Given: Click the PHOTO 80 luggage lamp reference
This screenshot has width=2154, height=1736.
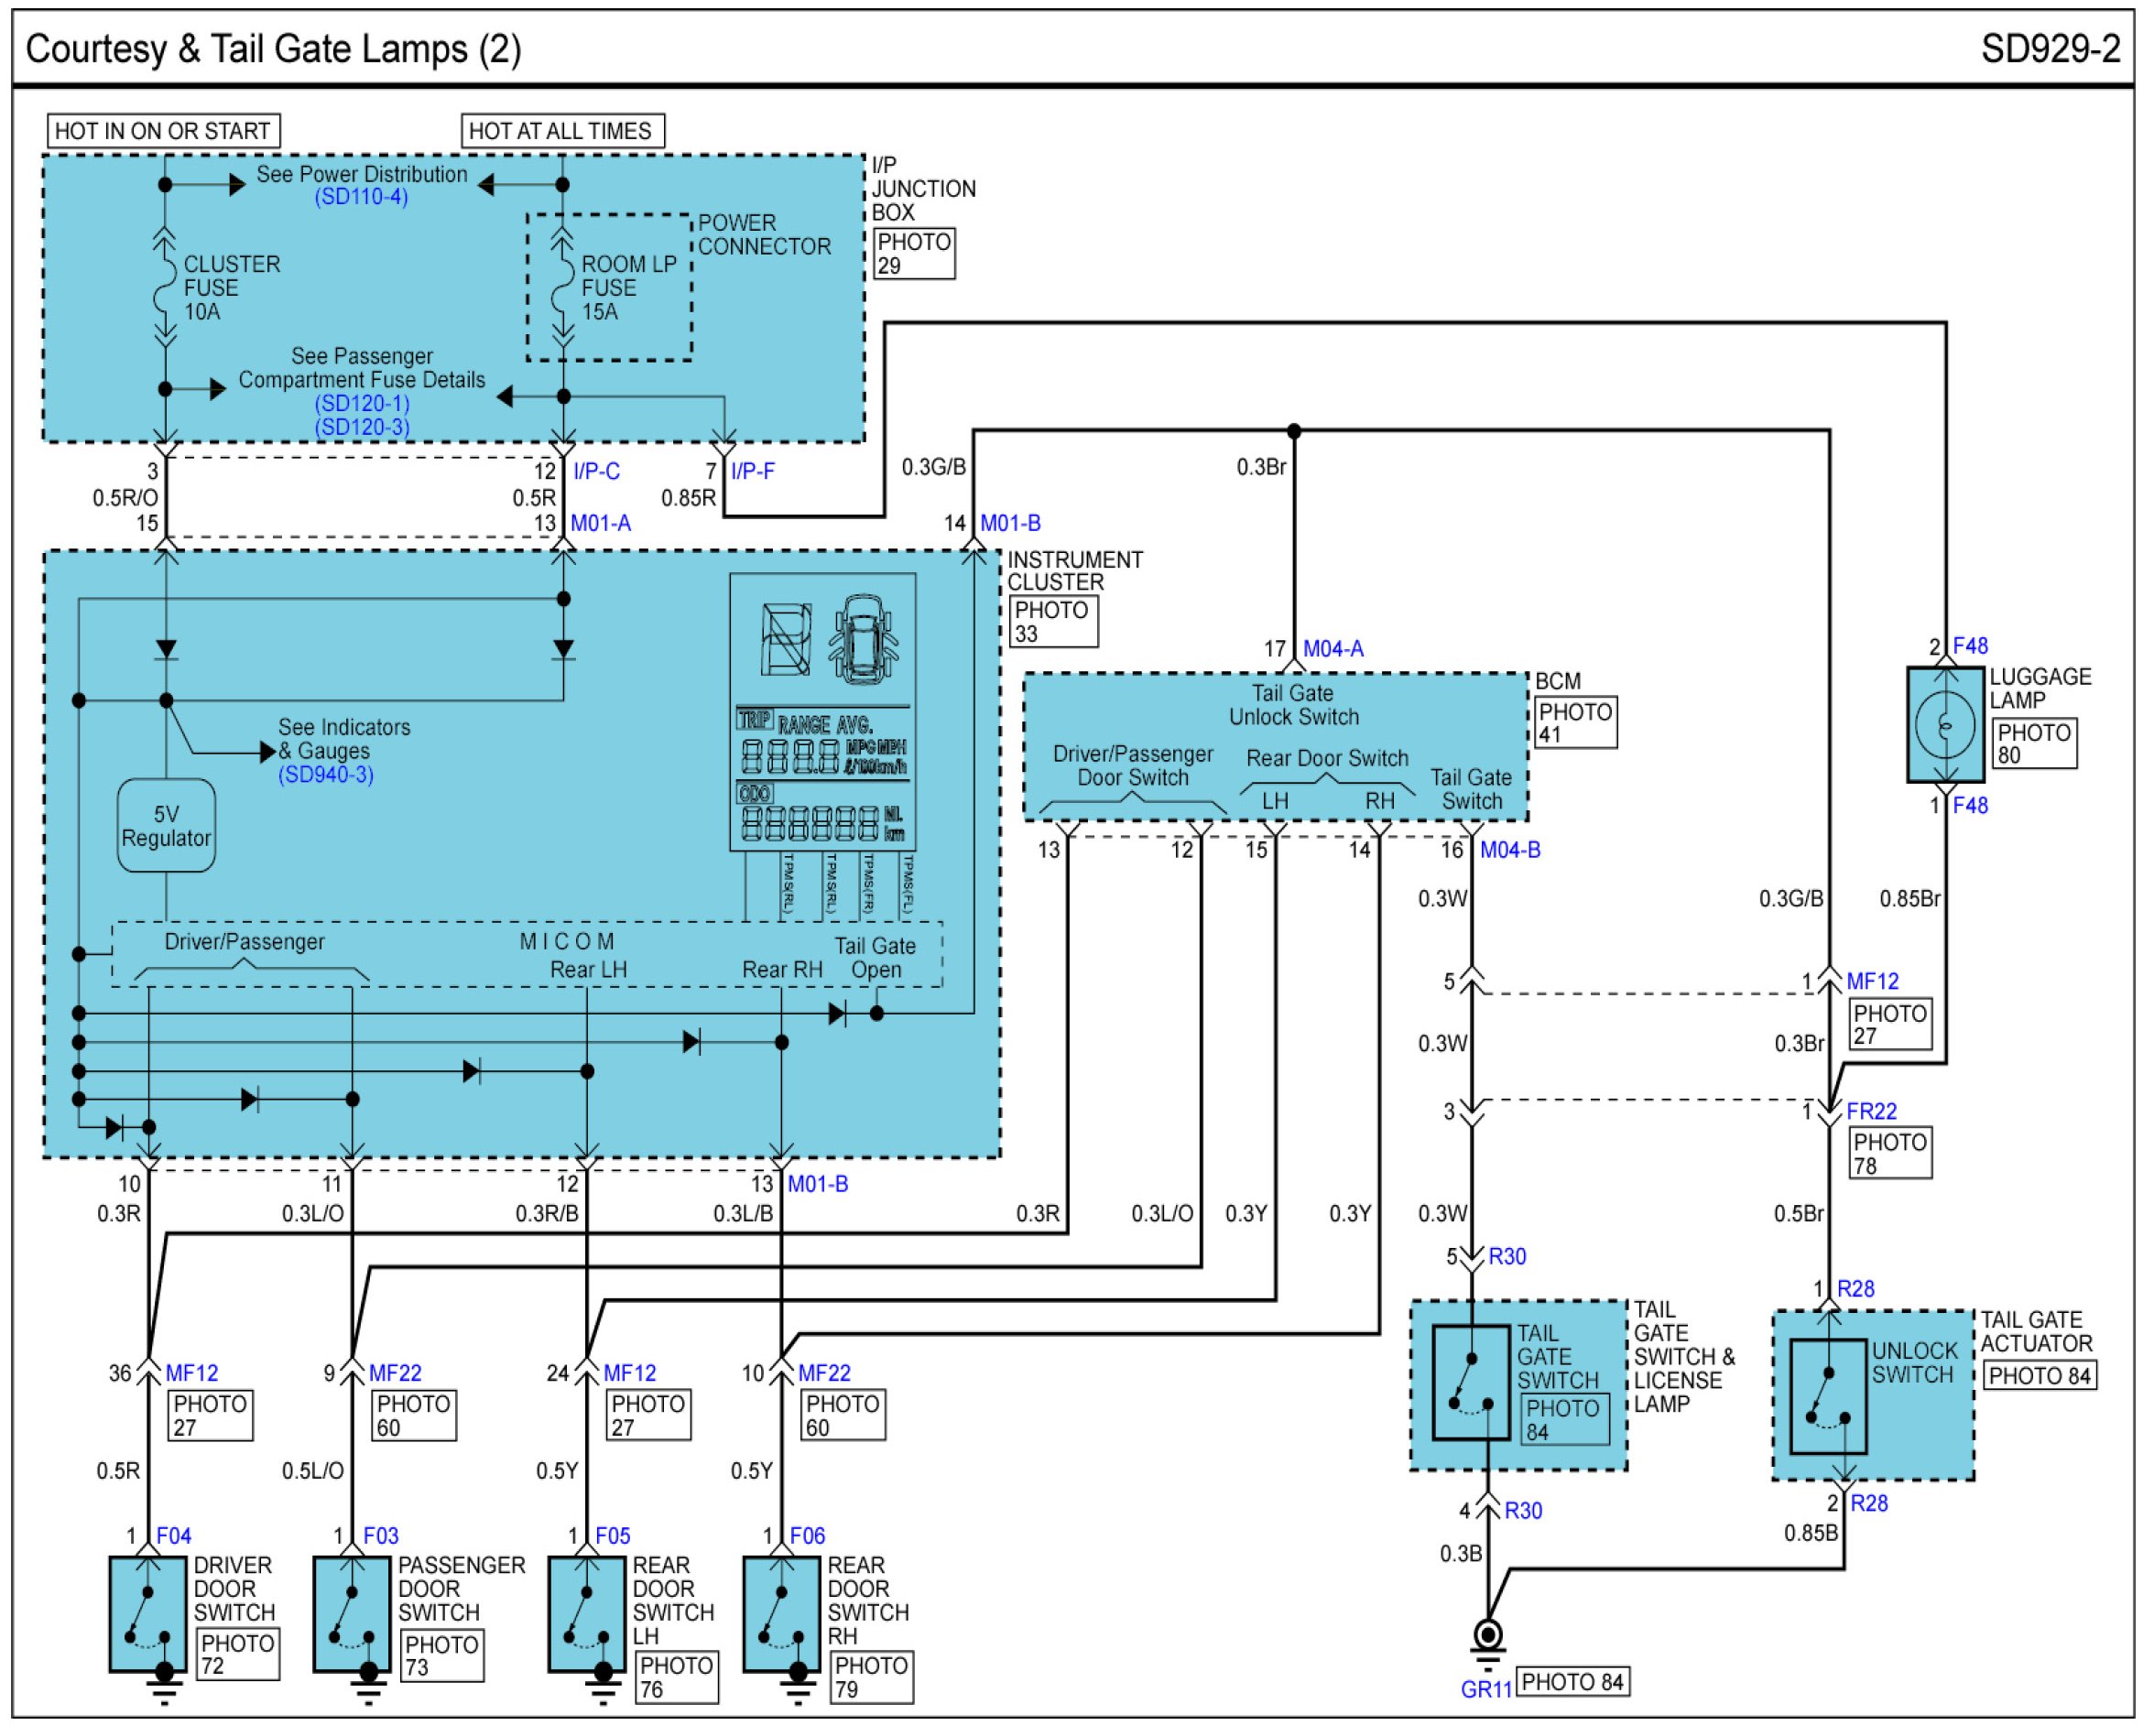Looking at the screenshot, I should coord(2033,744).
